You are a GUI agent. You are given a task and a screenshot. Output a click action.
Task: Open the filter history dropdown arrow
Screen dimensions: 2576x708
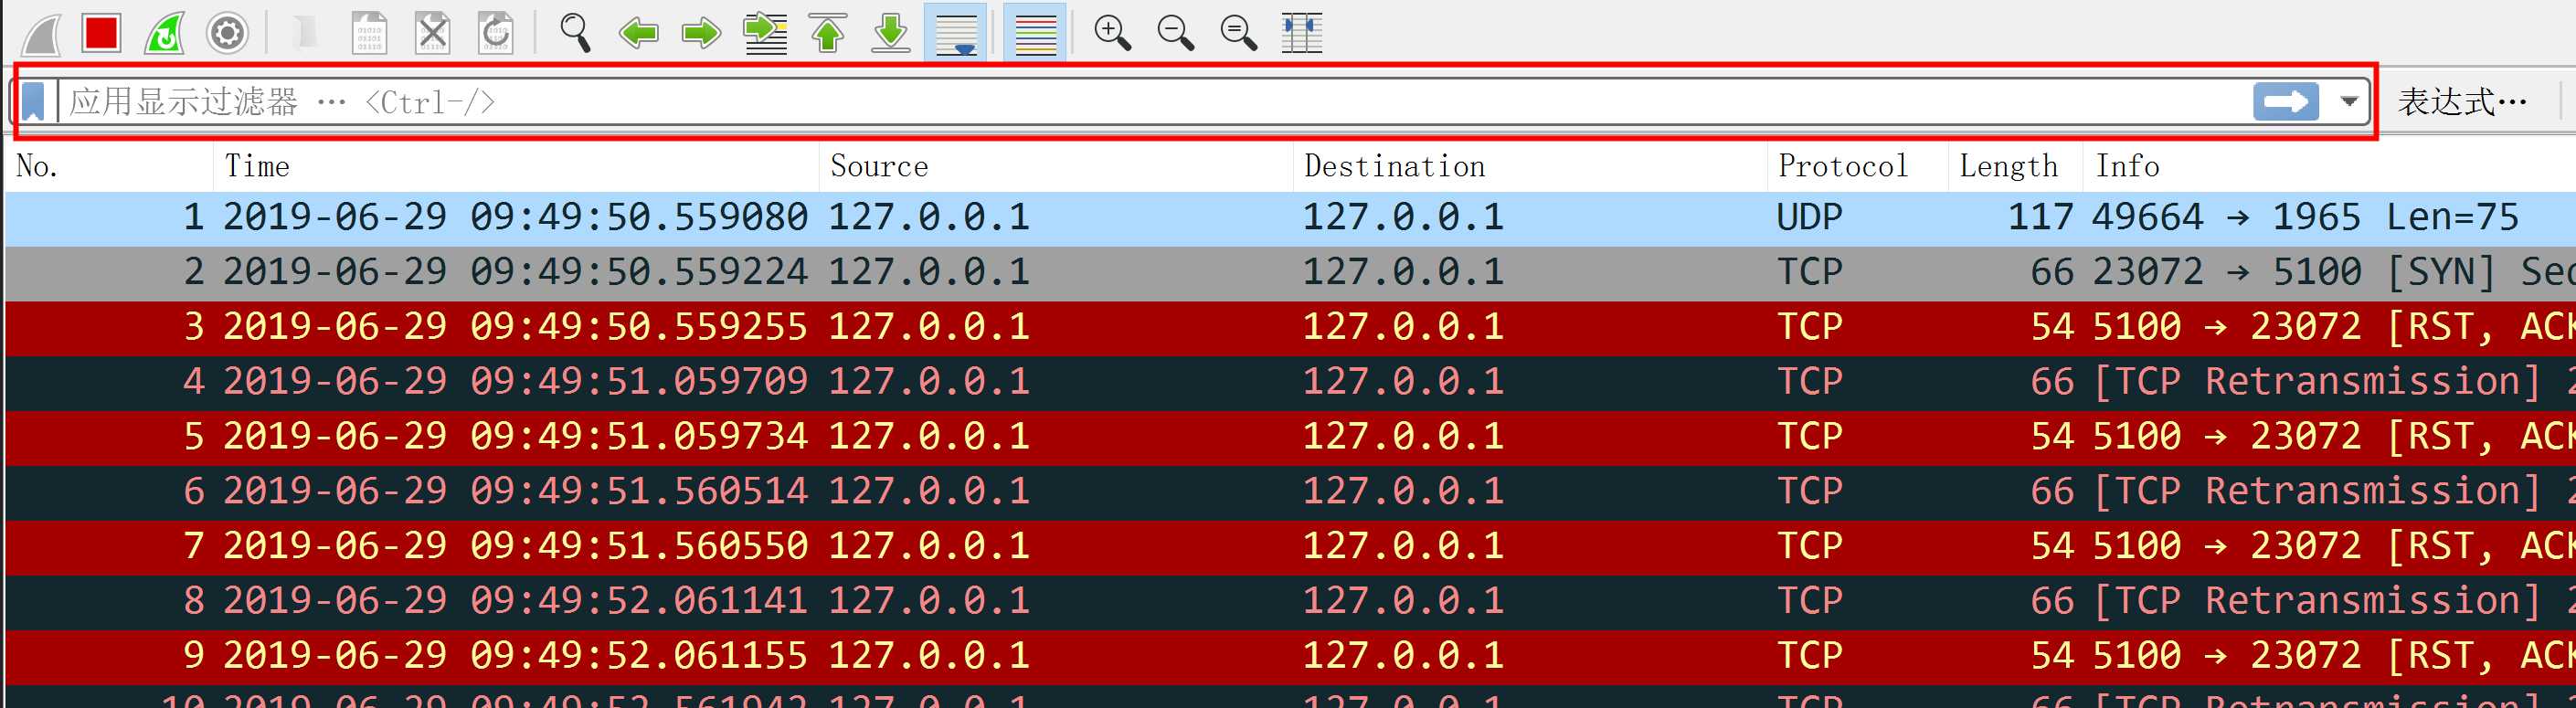click(x=2349, y=102)
